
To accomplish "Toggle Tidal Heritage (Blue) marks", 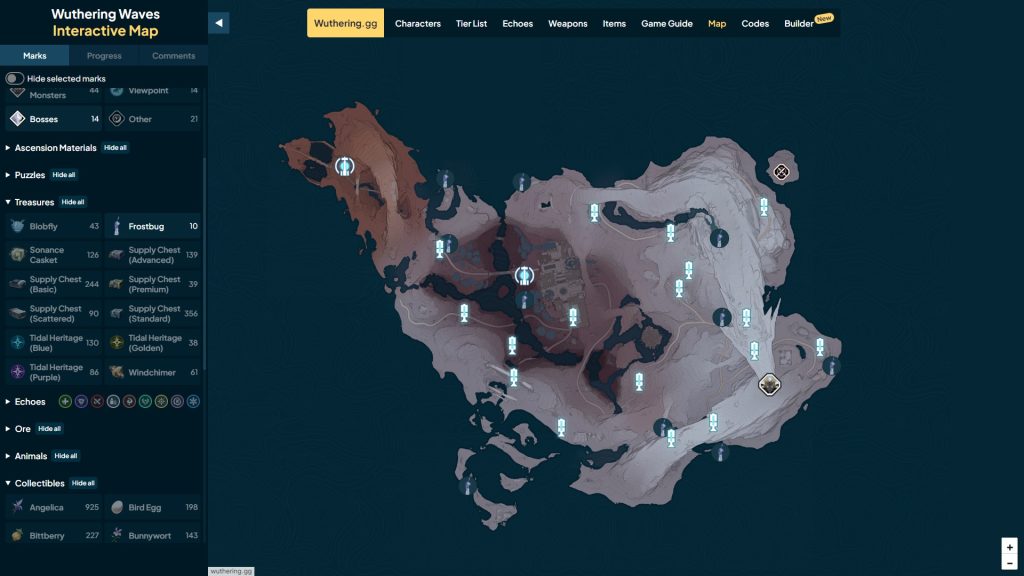I will coord(54,343).
